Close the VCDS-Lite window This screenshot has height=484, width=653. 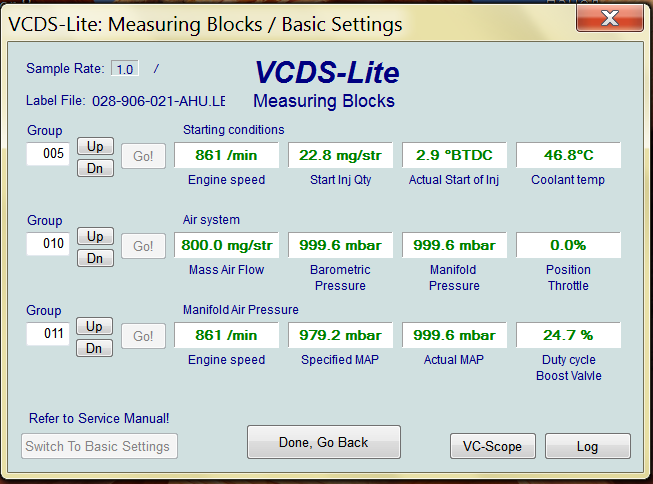611,17
